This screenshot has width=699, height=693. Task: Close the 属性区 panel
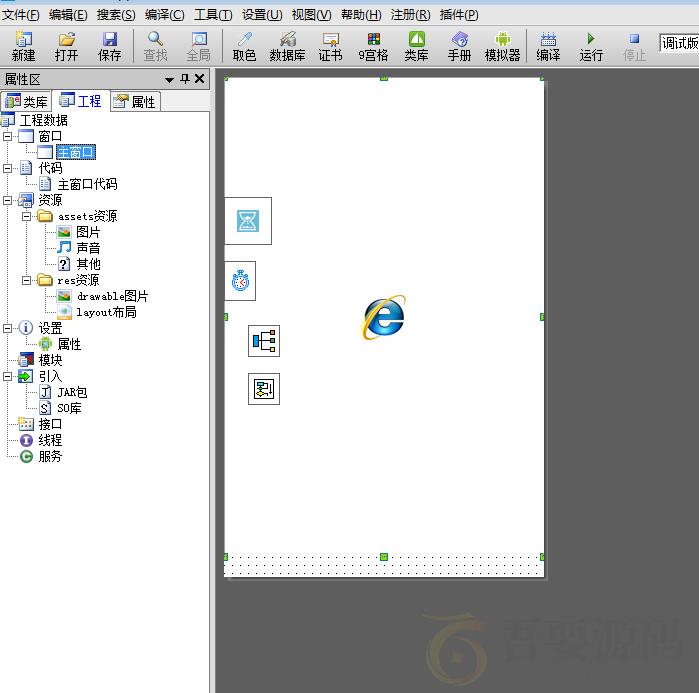tap(200, 79)
